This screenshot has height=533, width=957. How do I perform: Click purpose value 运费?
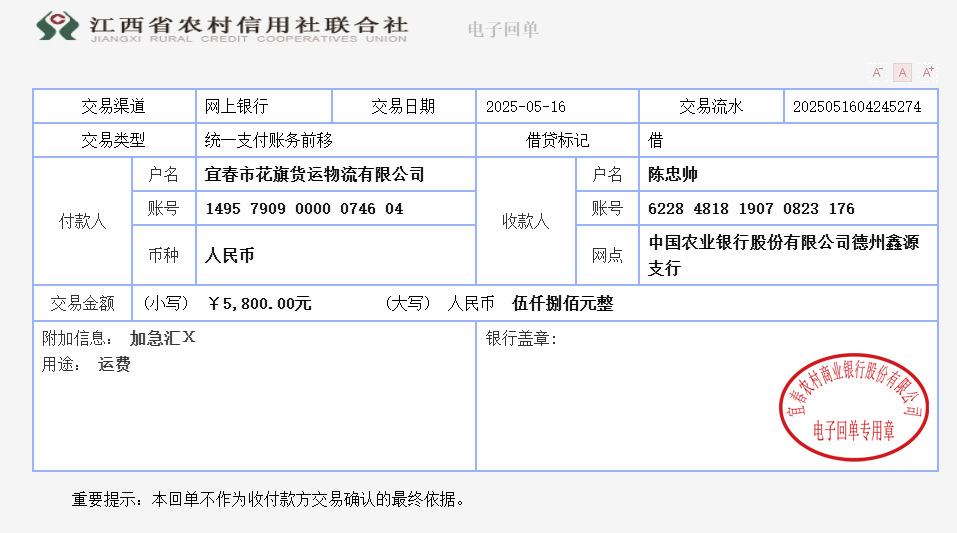coord(114,364)
